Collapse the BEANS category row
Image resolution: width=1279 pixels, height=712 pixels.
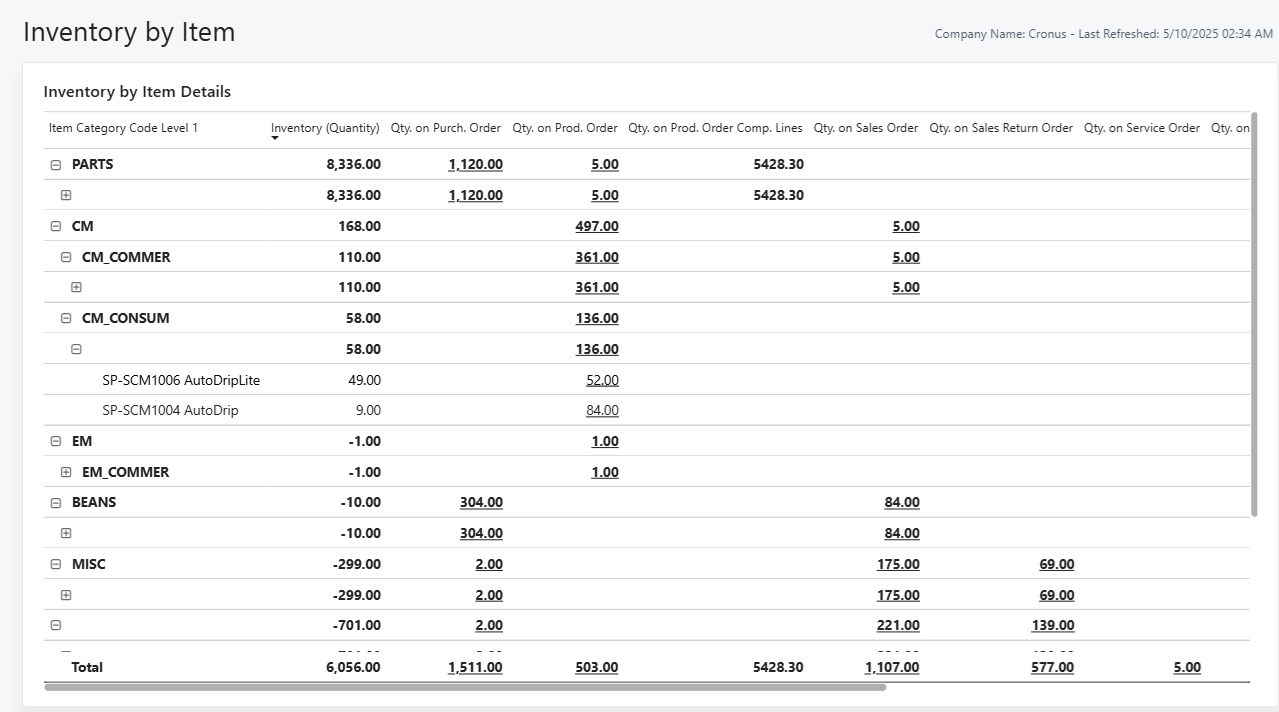56,503
